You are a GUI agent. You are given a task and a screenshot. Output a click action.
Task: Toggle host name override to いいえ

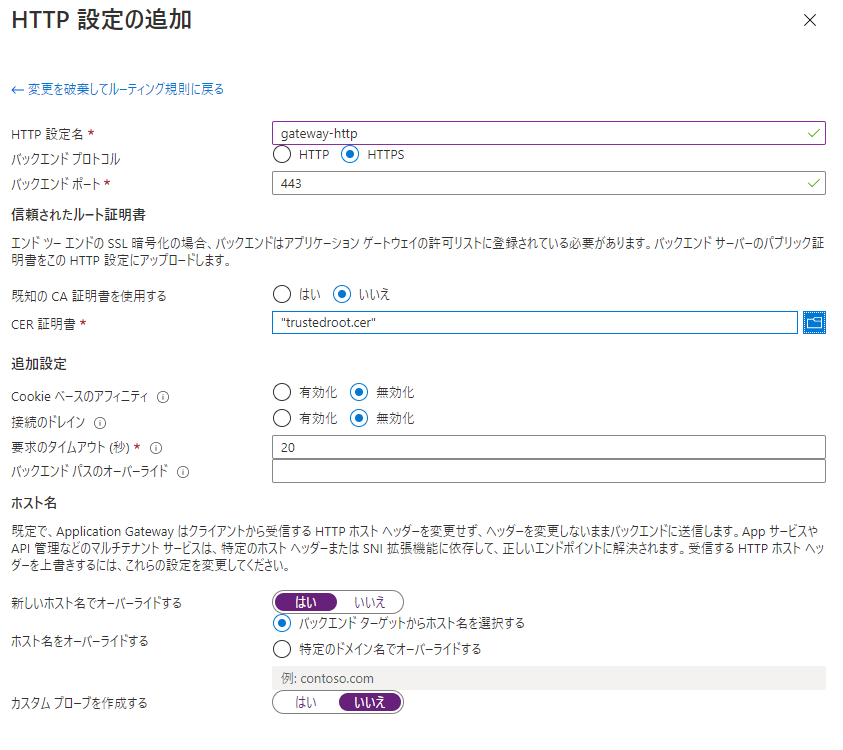[x=369, y=602]
